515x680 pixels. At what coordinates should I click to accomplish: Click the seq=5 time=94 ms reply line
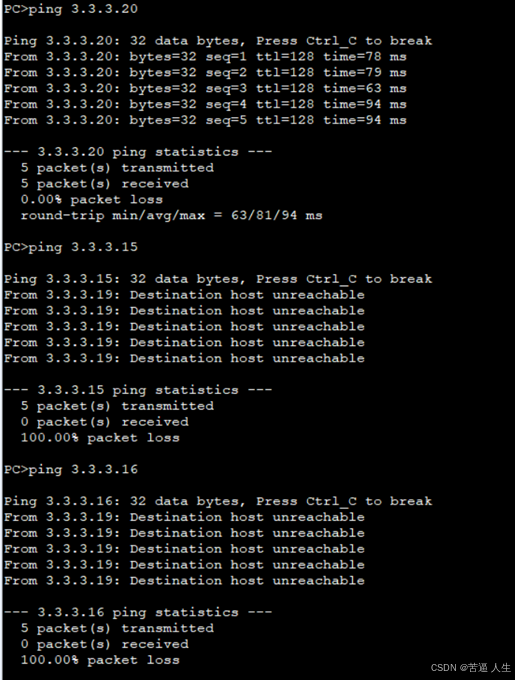(x=205, y=121)
